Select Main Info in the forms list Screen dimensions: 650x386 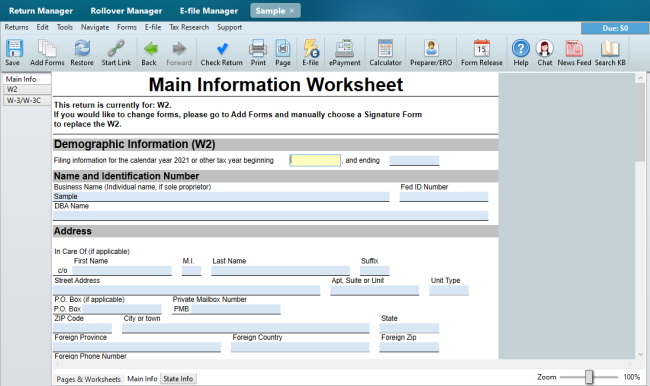[27, 79]
